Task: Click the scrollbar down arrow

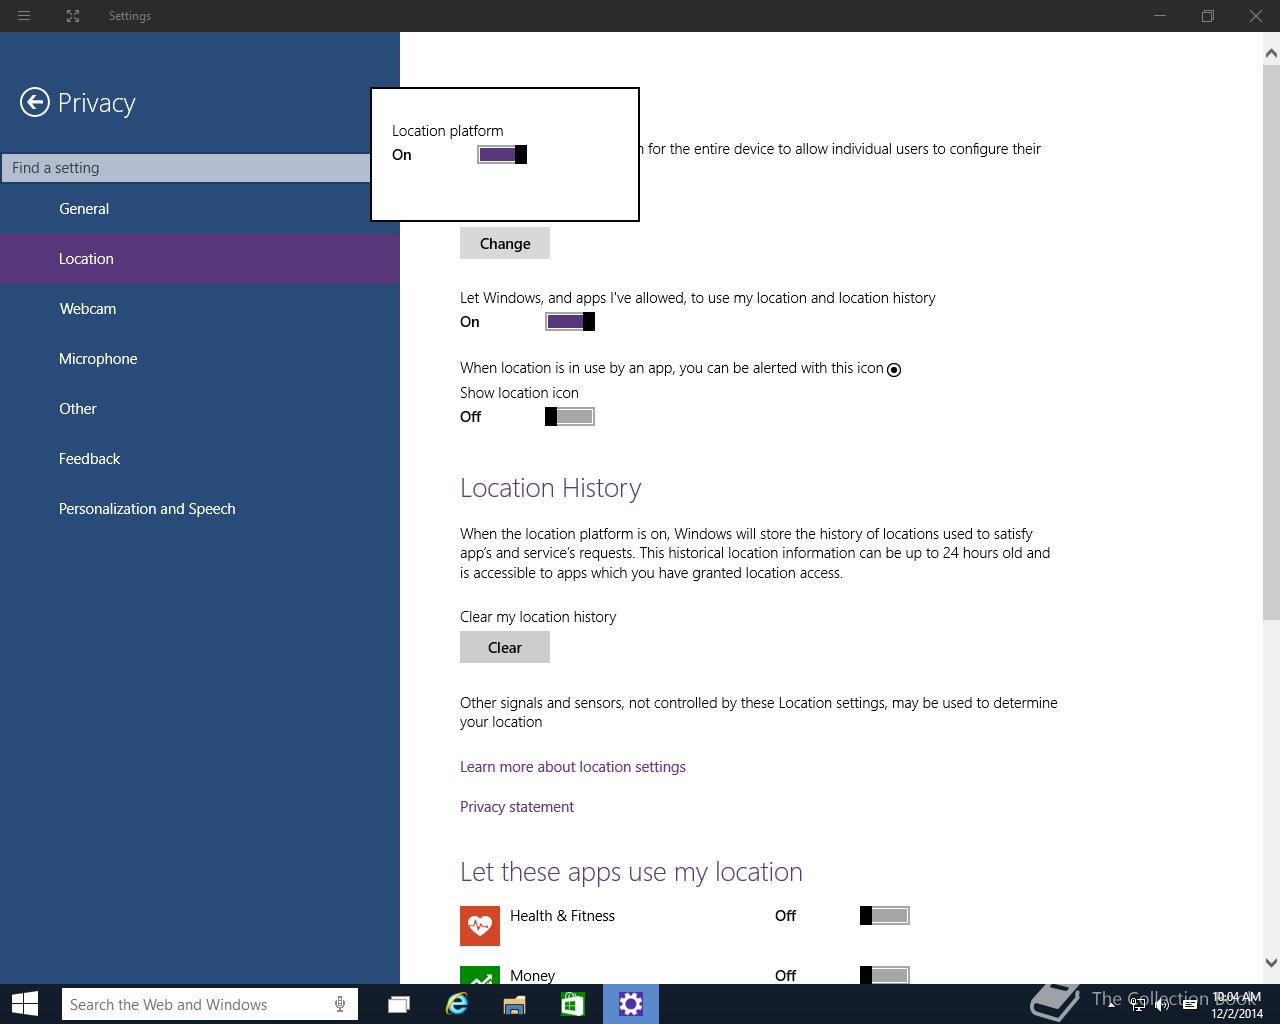Action: [x=1272, y=963]
